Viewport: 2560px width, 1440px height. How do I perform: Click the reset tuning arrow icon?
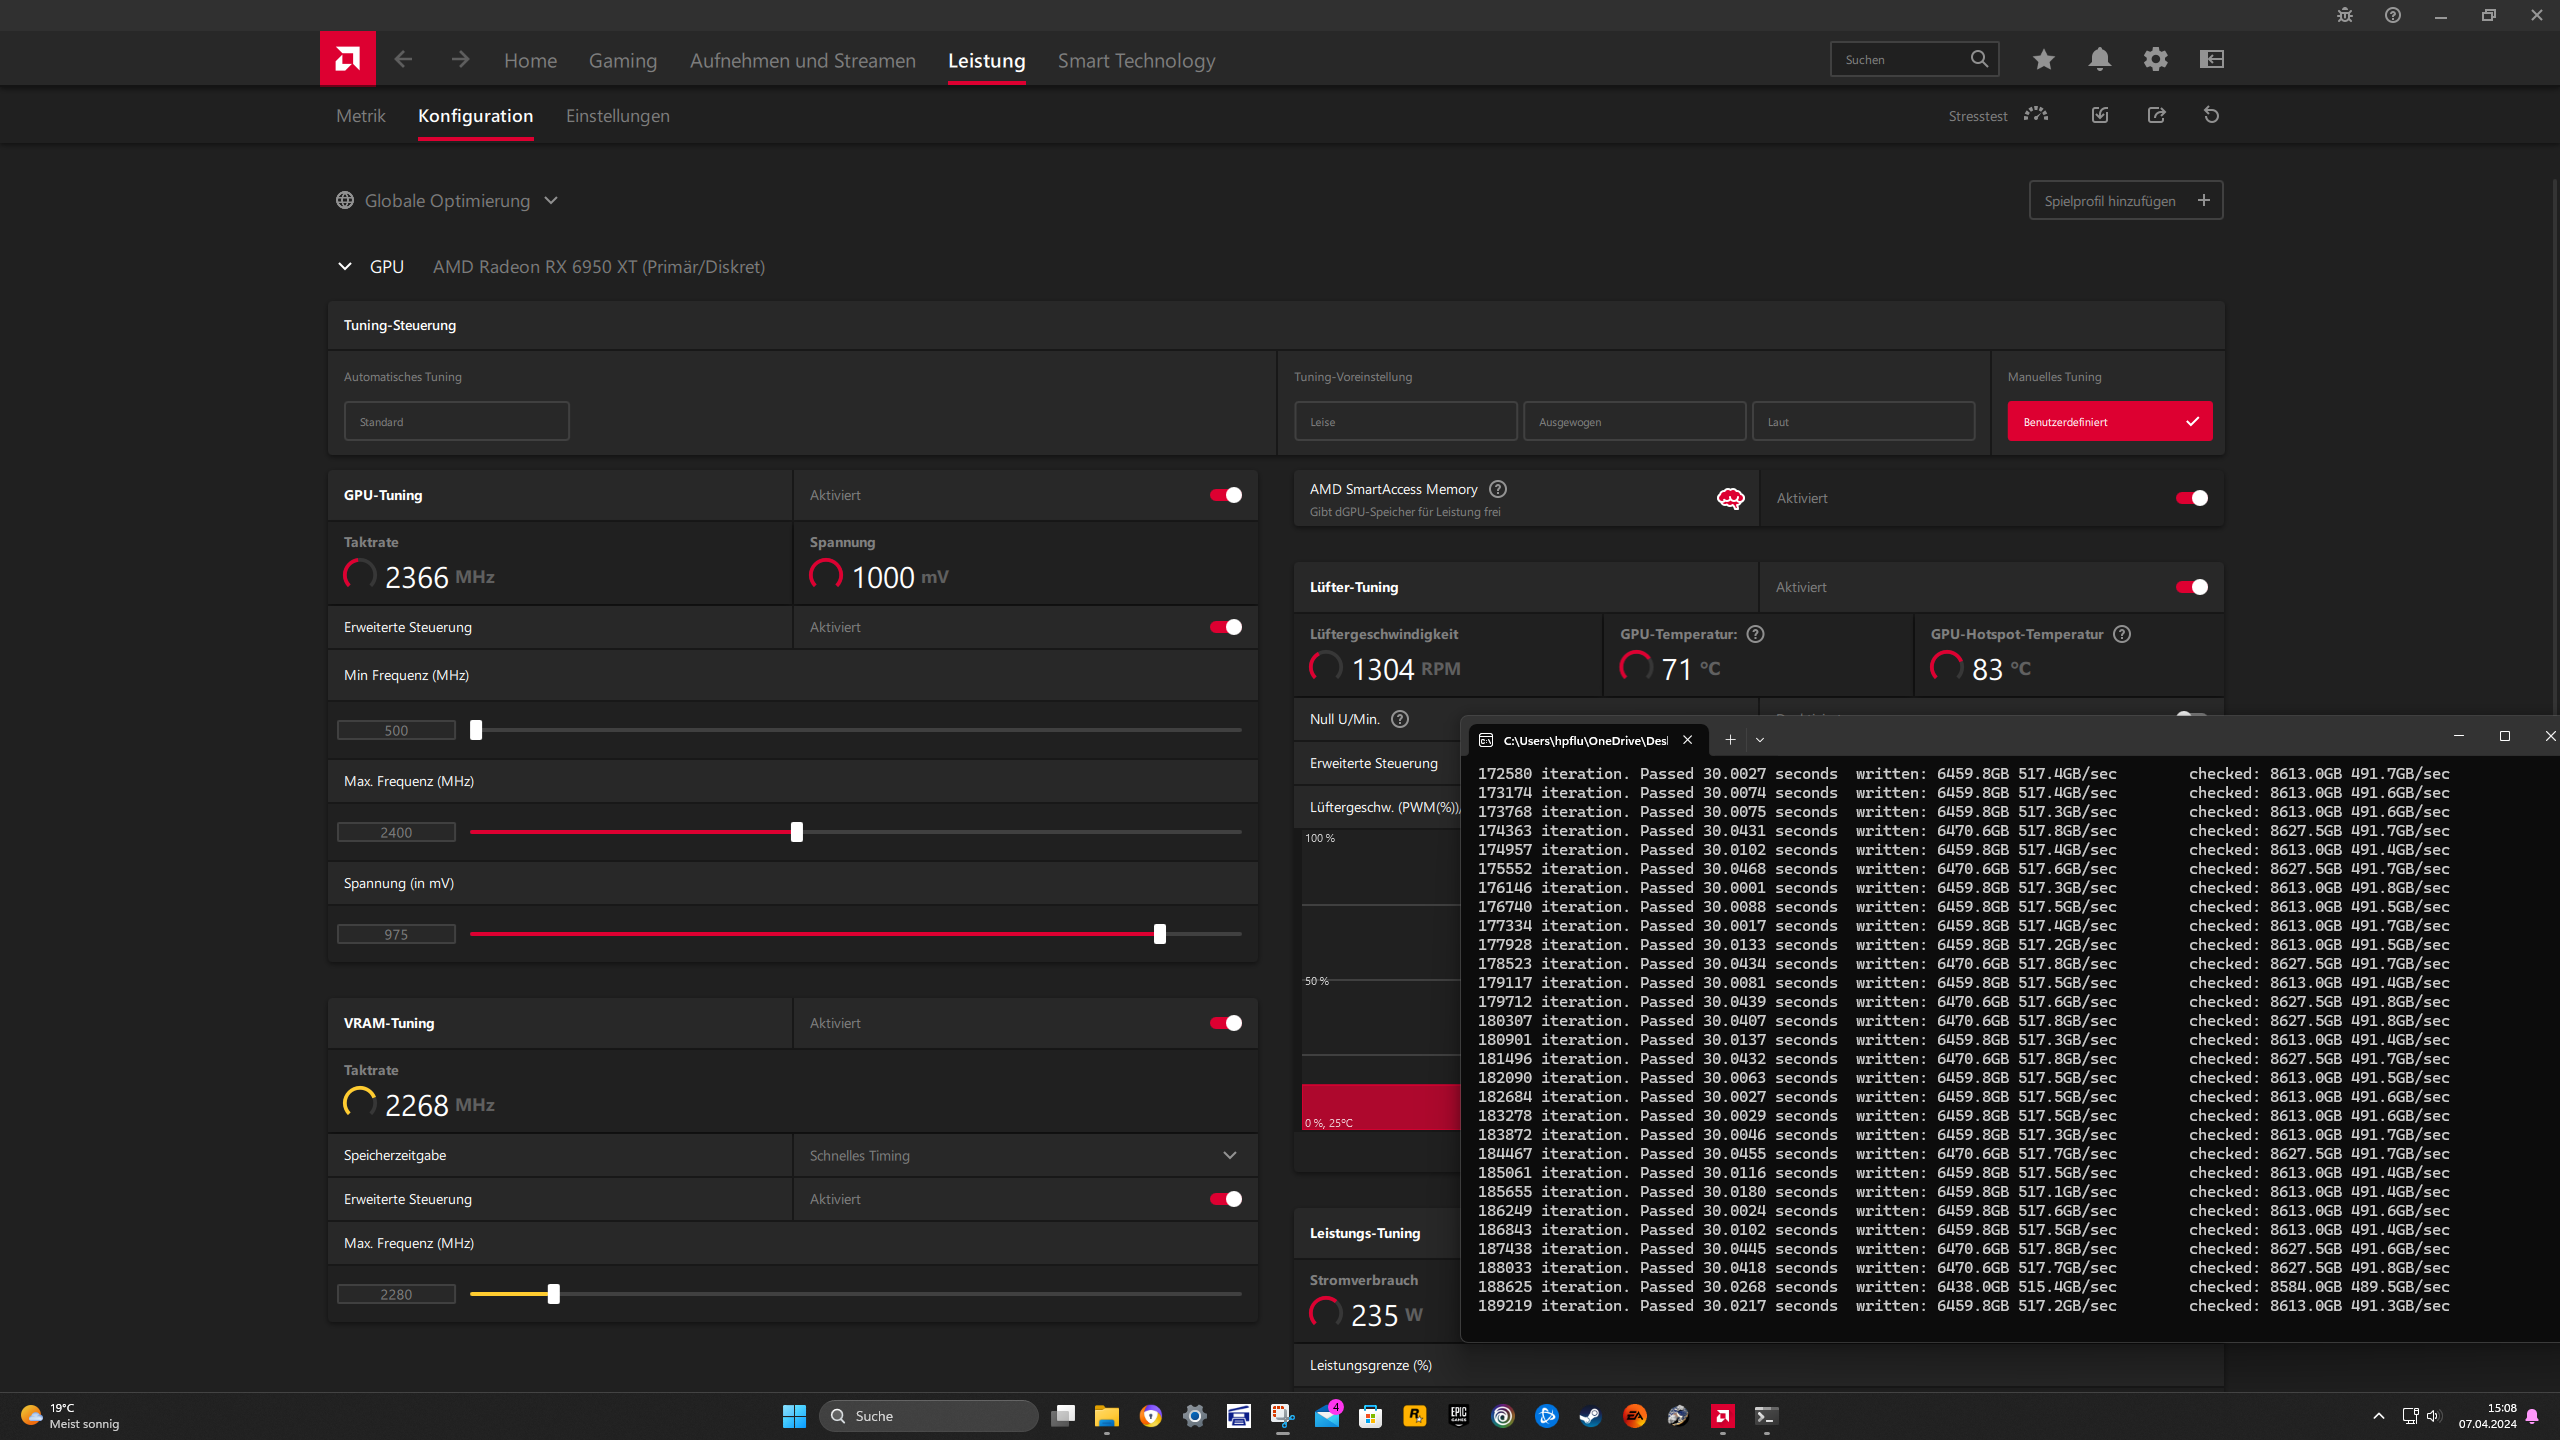click(x=2211, y=115)
